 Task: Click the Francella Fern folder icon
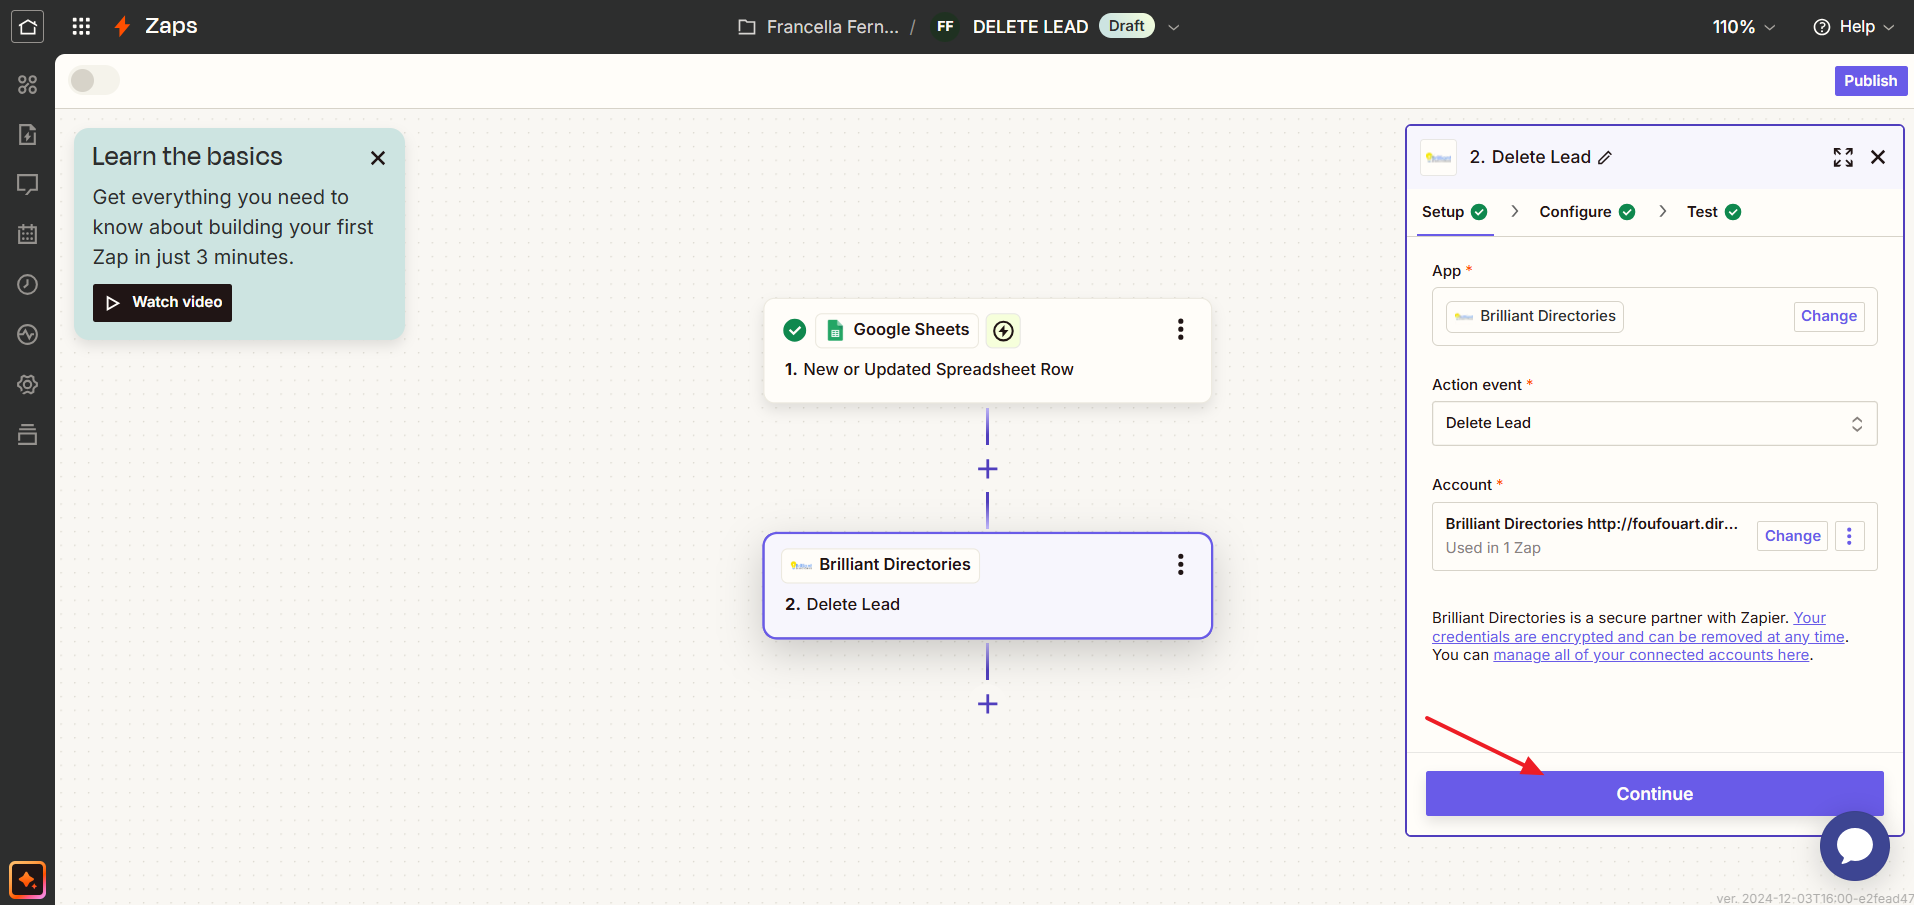[747, 27]
